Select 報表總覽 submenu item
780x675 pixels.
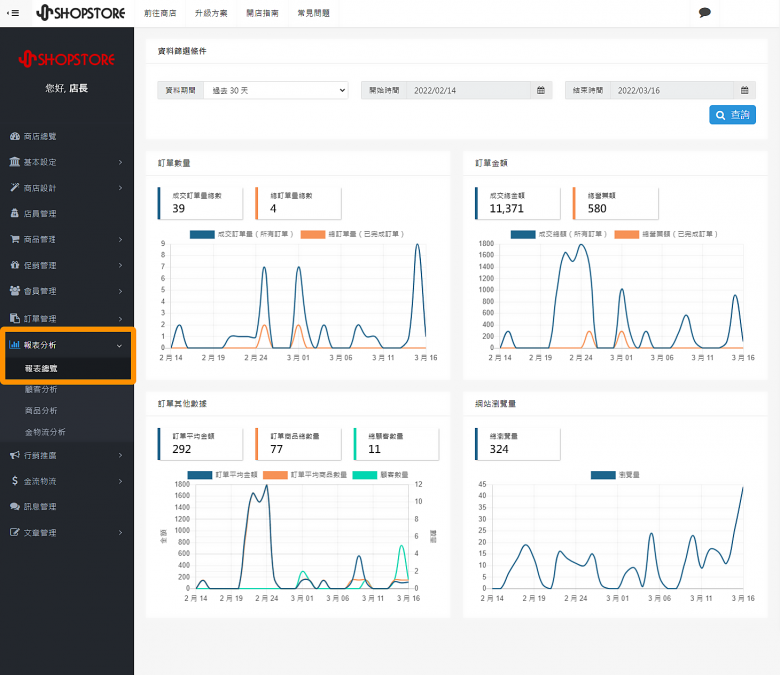(x=41, y=368)
